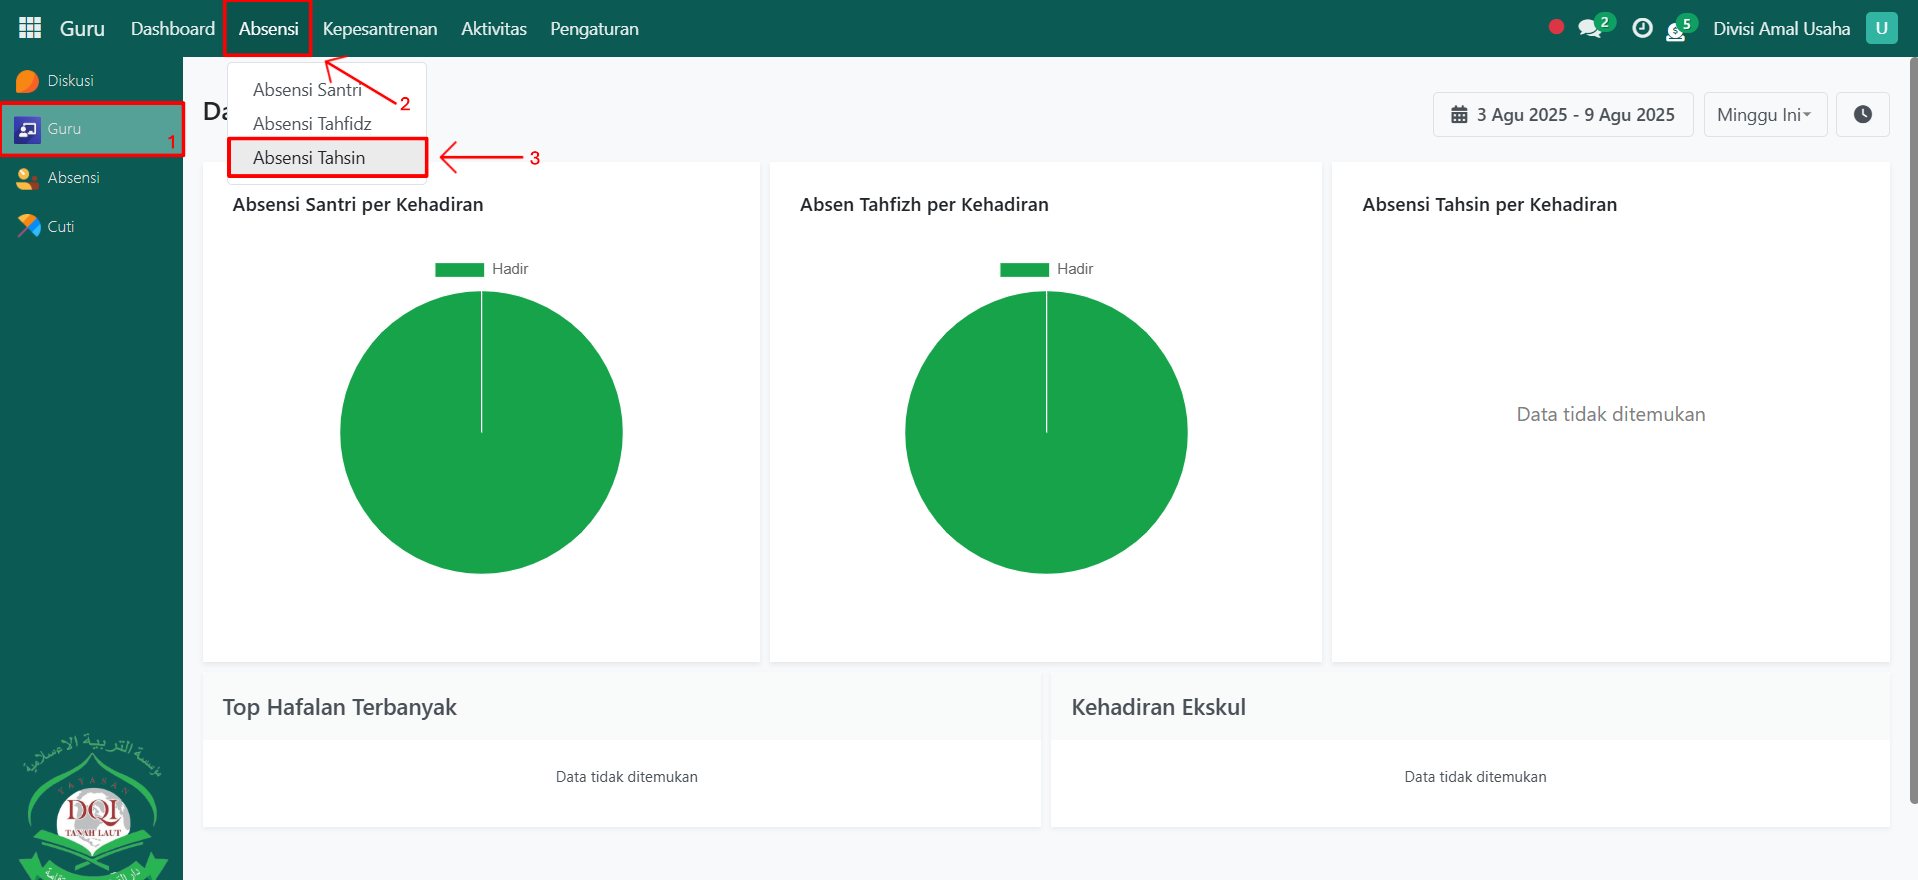Choose Absensi Tahfidz in the Absensi menu
1918x880 pixels.
coord(312,124)
